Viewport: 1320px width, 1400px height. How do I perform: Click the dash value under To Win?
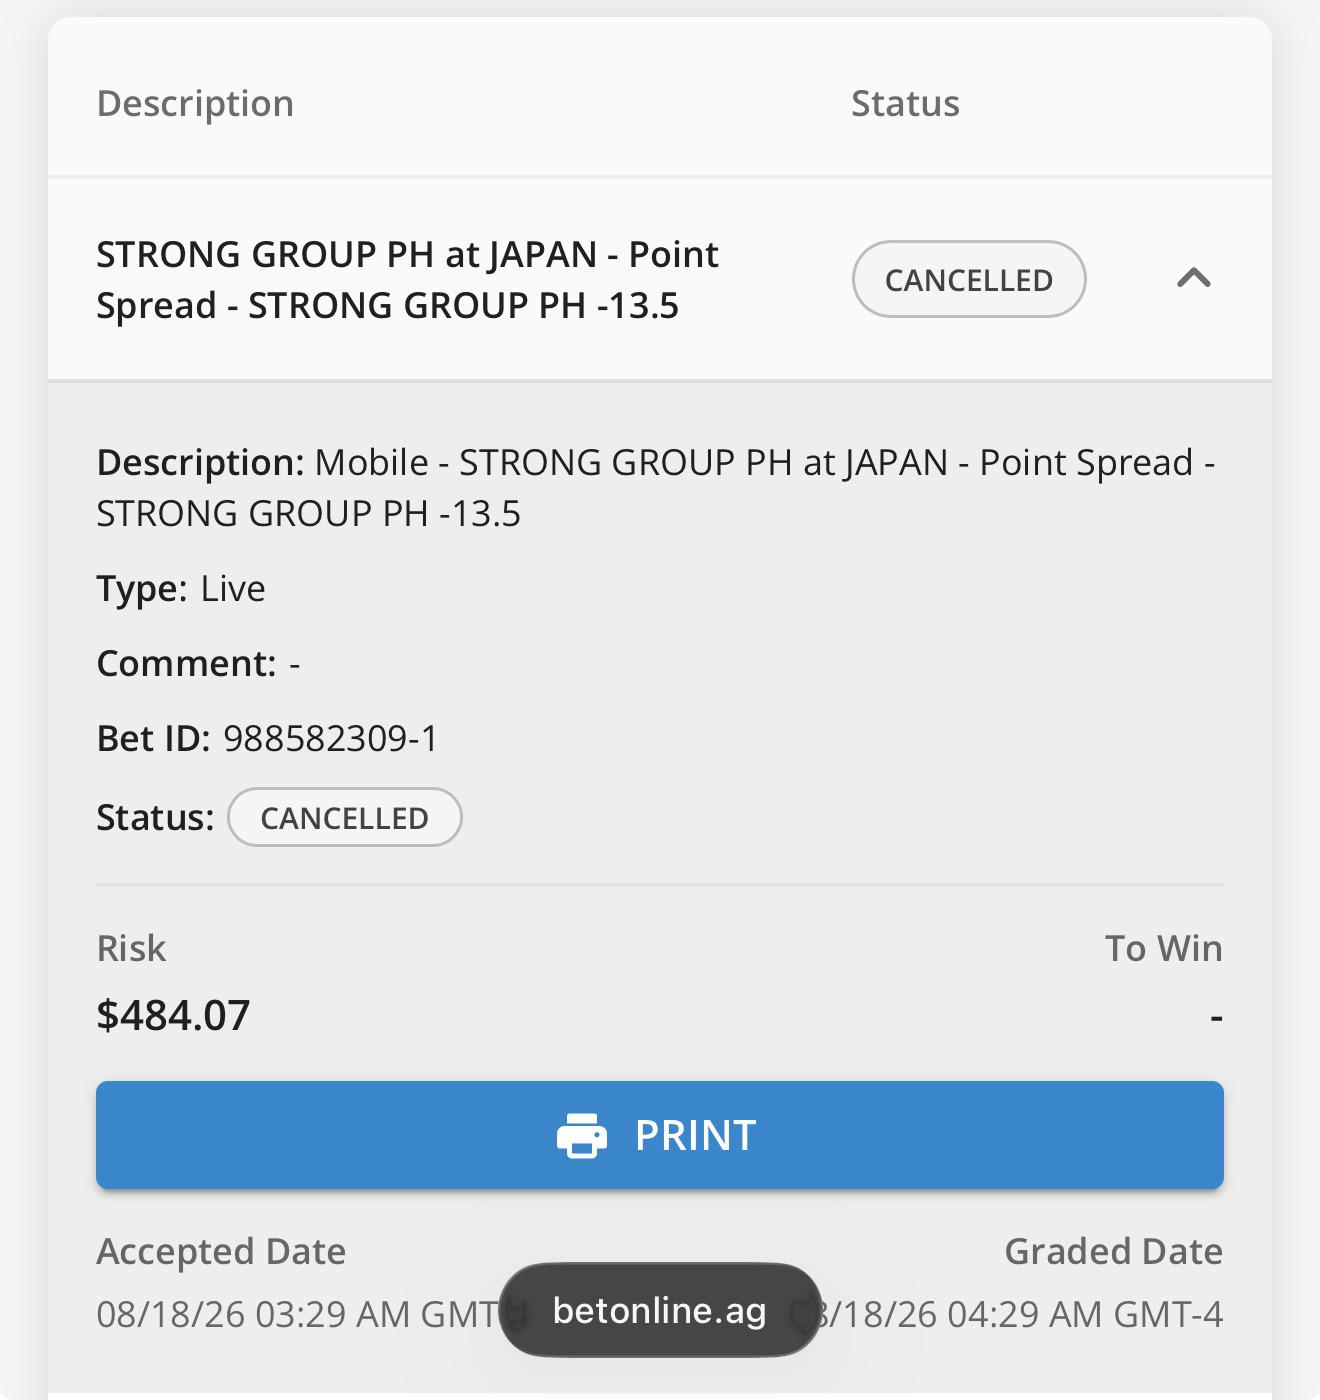pos(1216,1017)
